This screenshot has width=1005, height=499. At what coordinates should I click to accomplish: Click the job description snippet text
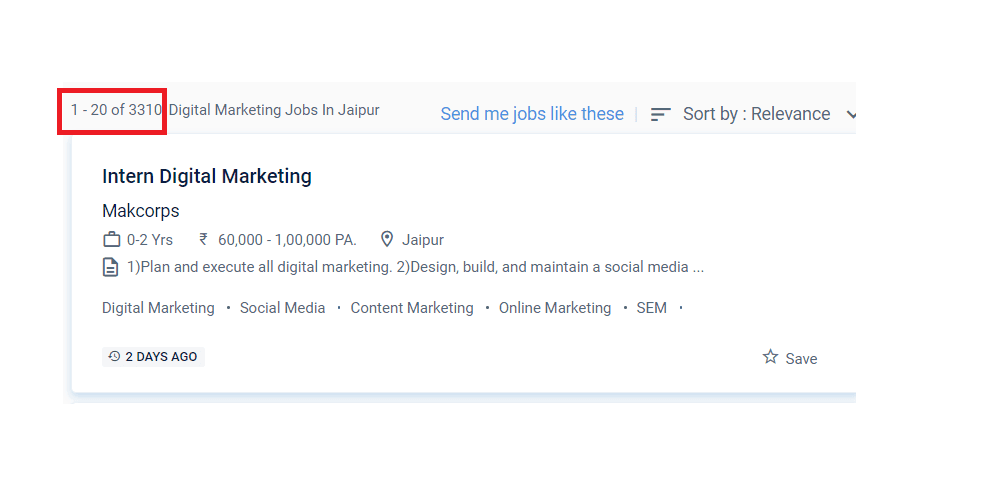(x=415, y=267)
